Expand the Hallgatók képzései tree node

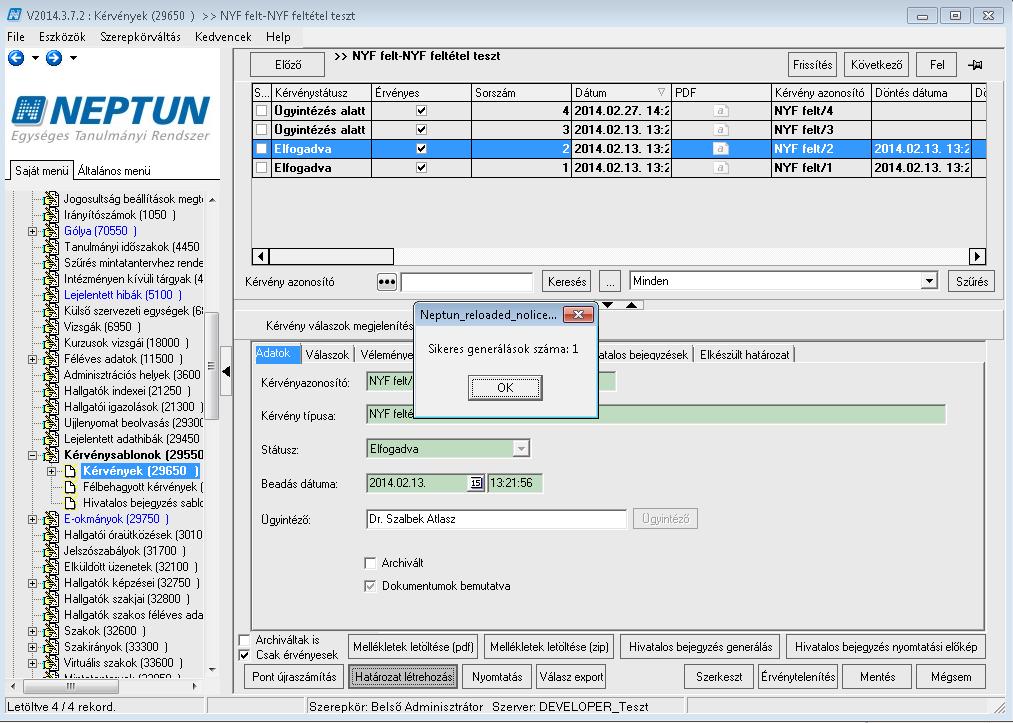point(33,583)
